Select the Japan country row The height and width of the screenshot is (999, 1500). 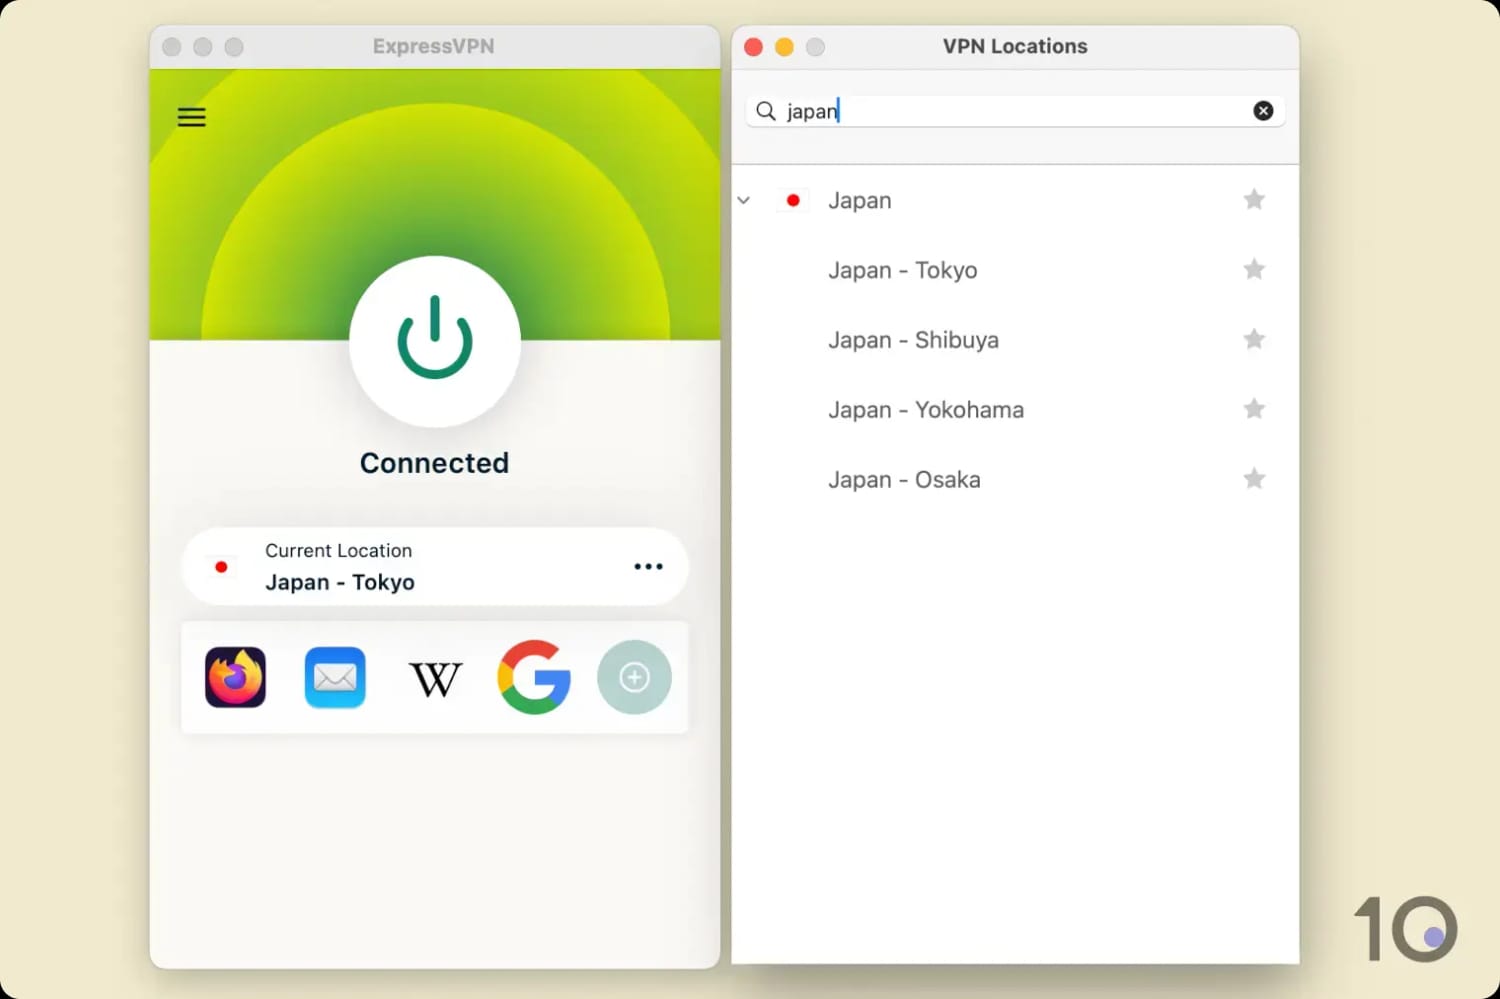(1015, 200)
